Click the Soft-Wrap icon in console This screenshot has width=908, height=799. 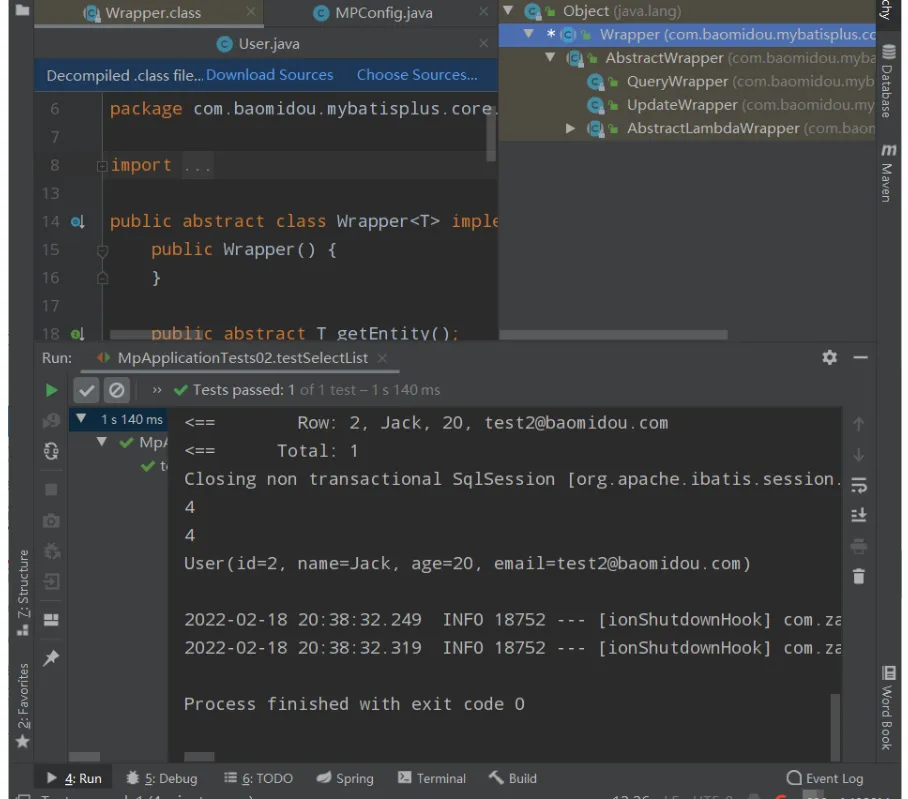coord(858,485)
